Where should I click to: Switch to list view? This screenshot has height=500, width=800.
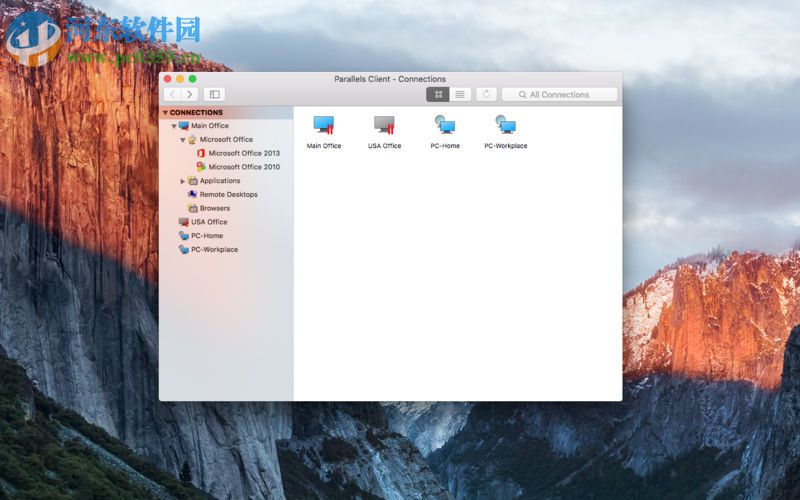[x=460, y=94]
